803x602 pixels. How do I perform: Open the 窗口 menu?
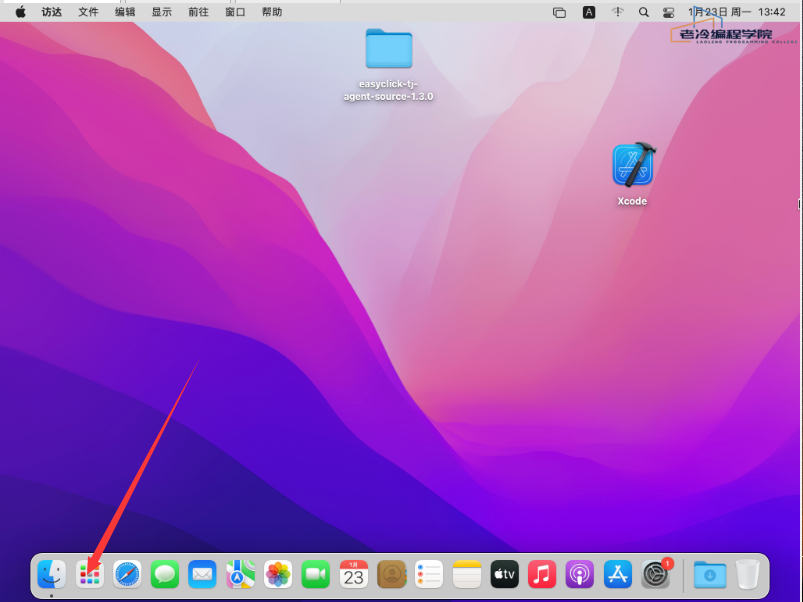[236, 12]
